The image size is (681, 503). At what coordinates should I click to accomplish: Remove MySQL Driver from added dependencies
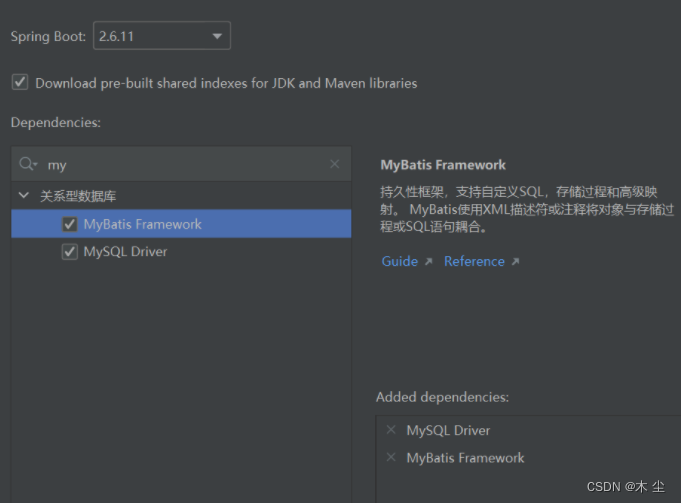(x=391, y=430)
